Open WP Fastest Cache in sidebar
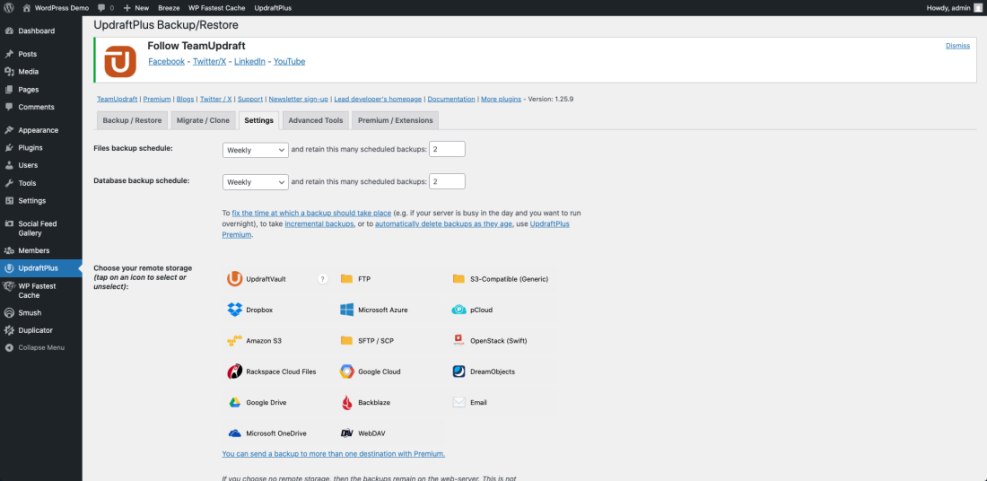The image size is (987, 481). [x=41, y=290]
